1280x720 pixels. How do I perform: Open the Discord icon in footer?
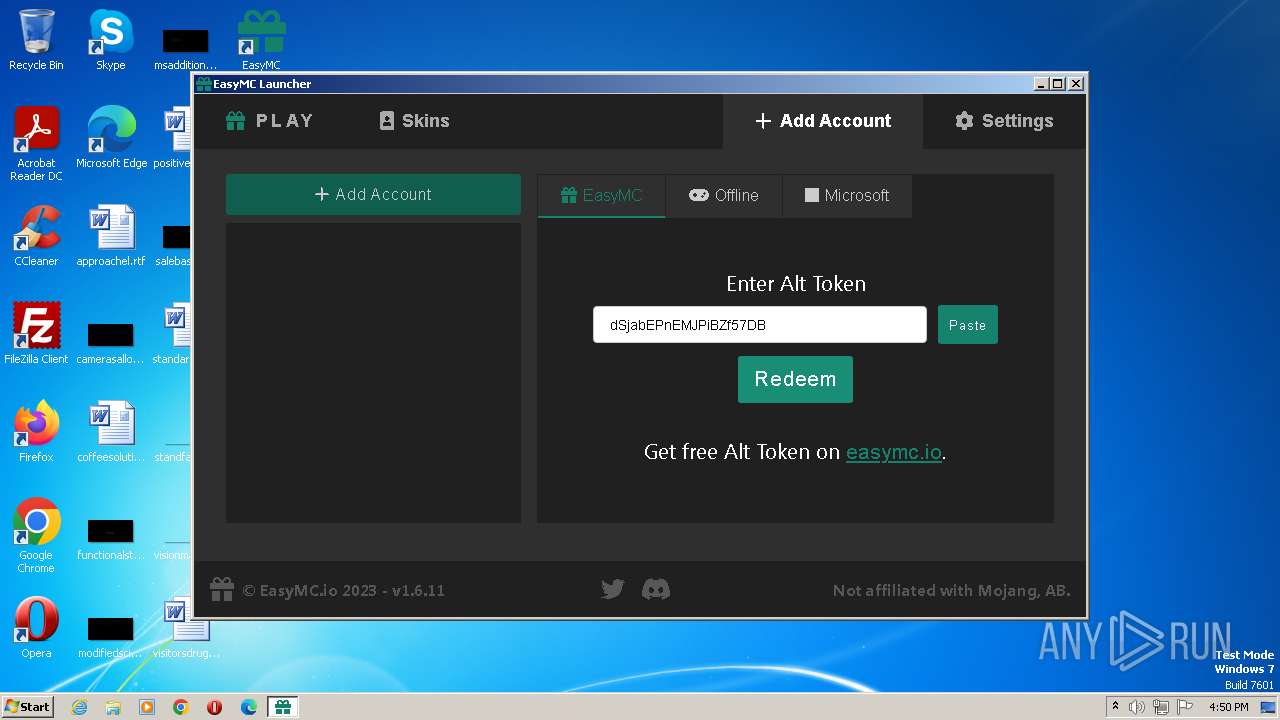tap(656, 589)
